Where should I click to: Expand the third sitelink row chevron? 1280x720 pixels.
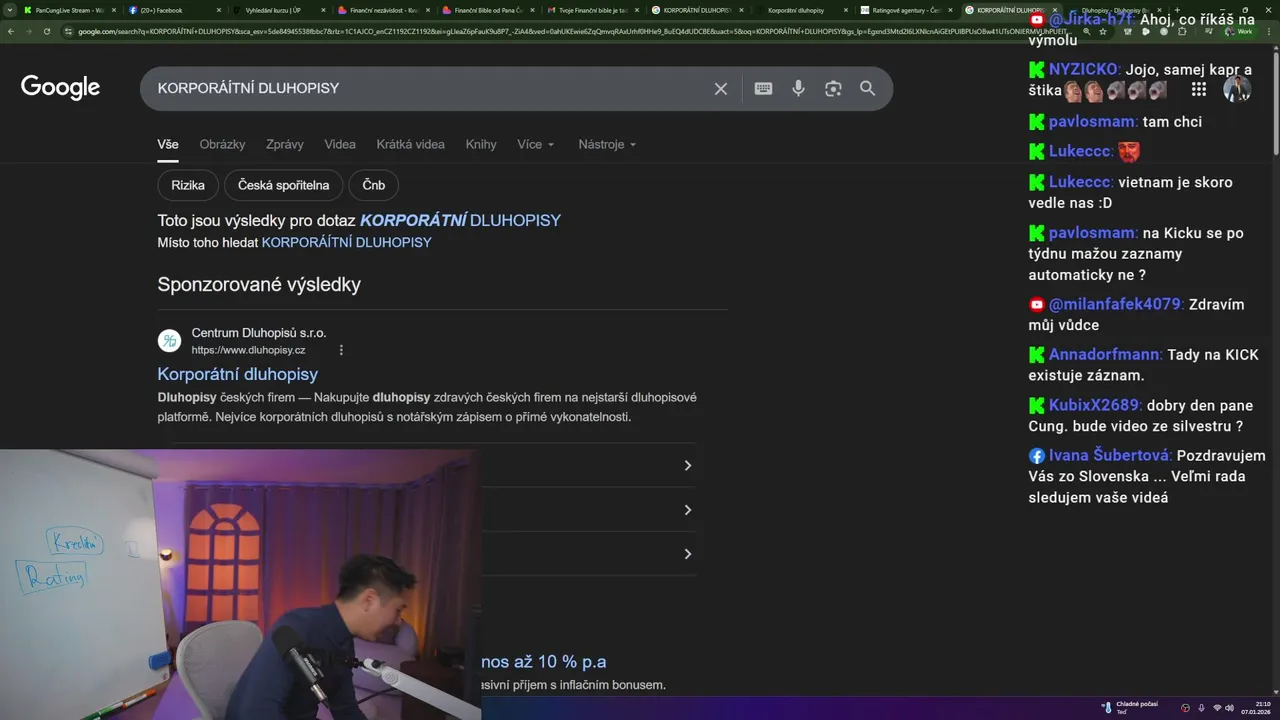point(687,554)
